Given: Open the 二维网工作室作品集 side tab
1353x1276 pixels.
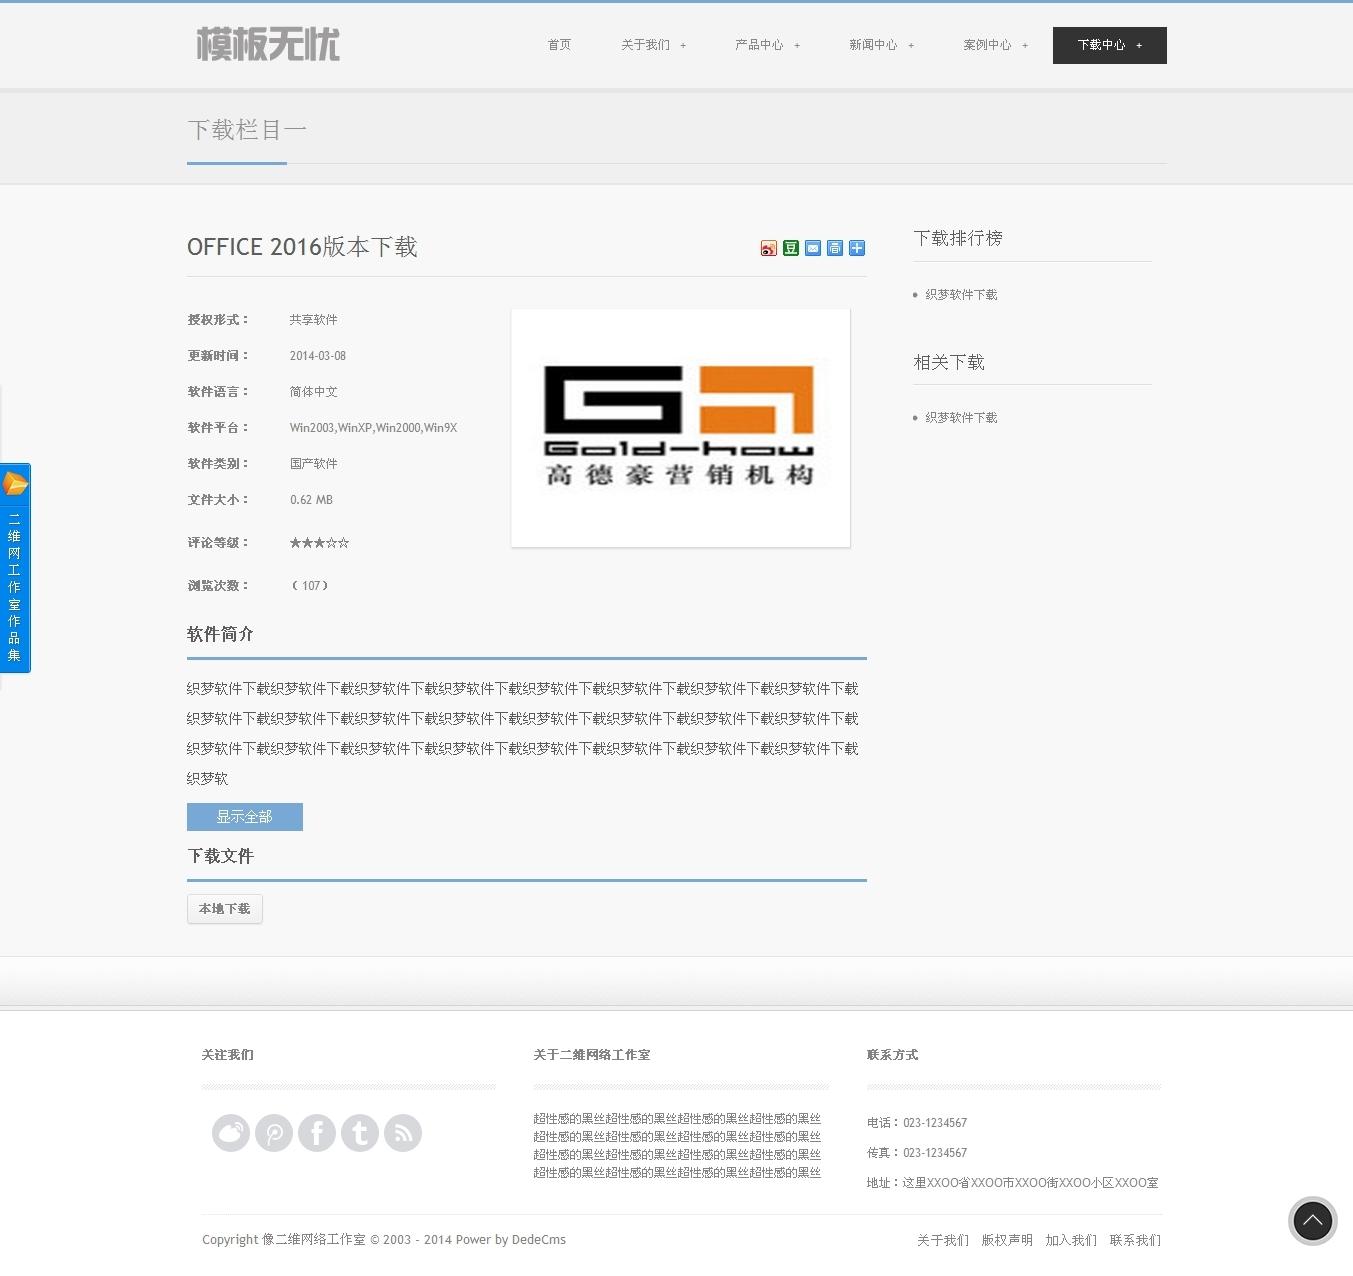Looking at the screenshot, I should click(x=15, y=568).
